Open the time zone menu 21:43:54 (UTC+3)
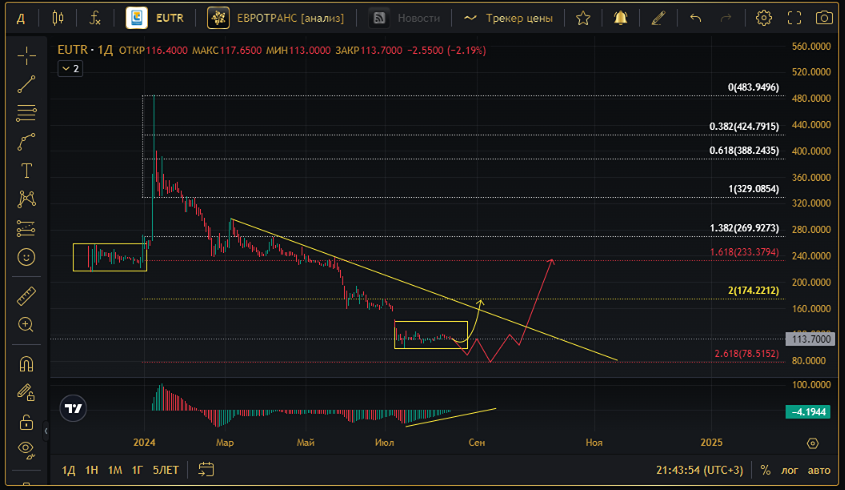 [699, 470]
